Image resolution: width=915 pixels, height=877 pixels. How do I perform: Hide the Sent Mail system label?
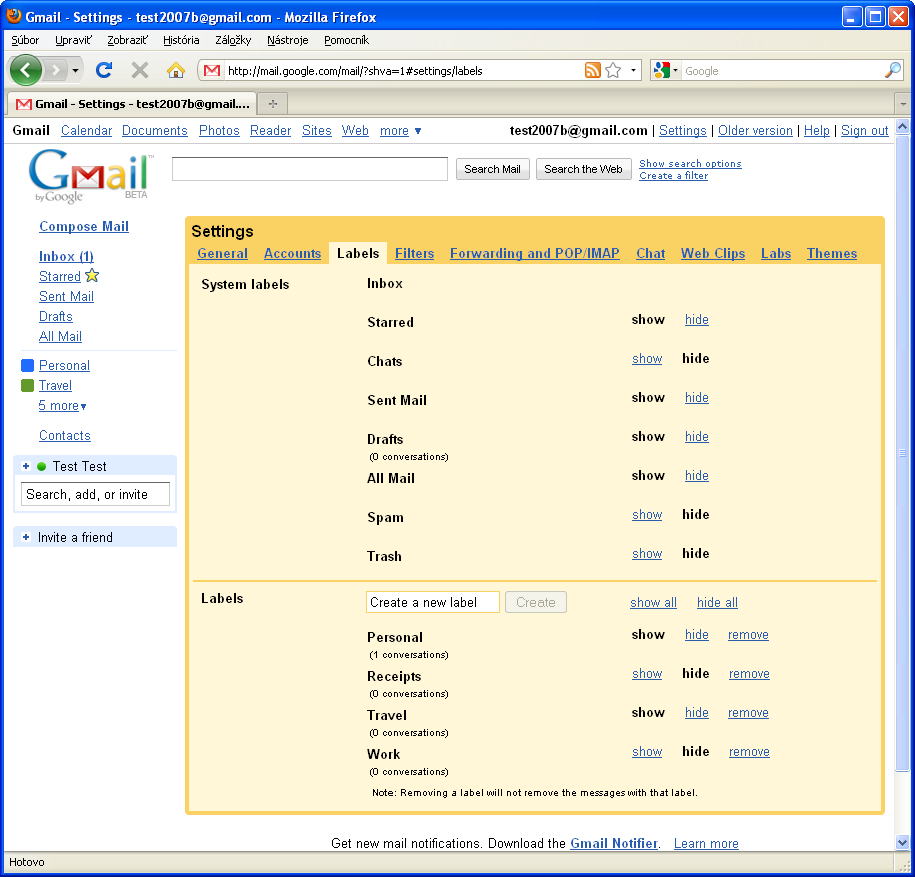pyautogui.click(x=697, y=398)
